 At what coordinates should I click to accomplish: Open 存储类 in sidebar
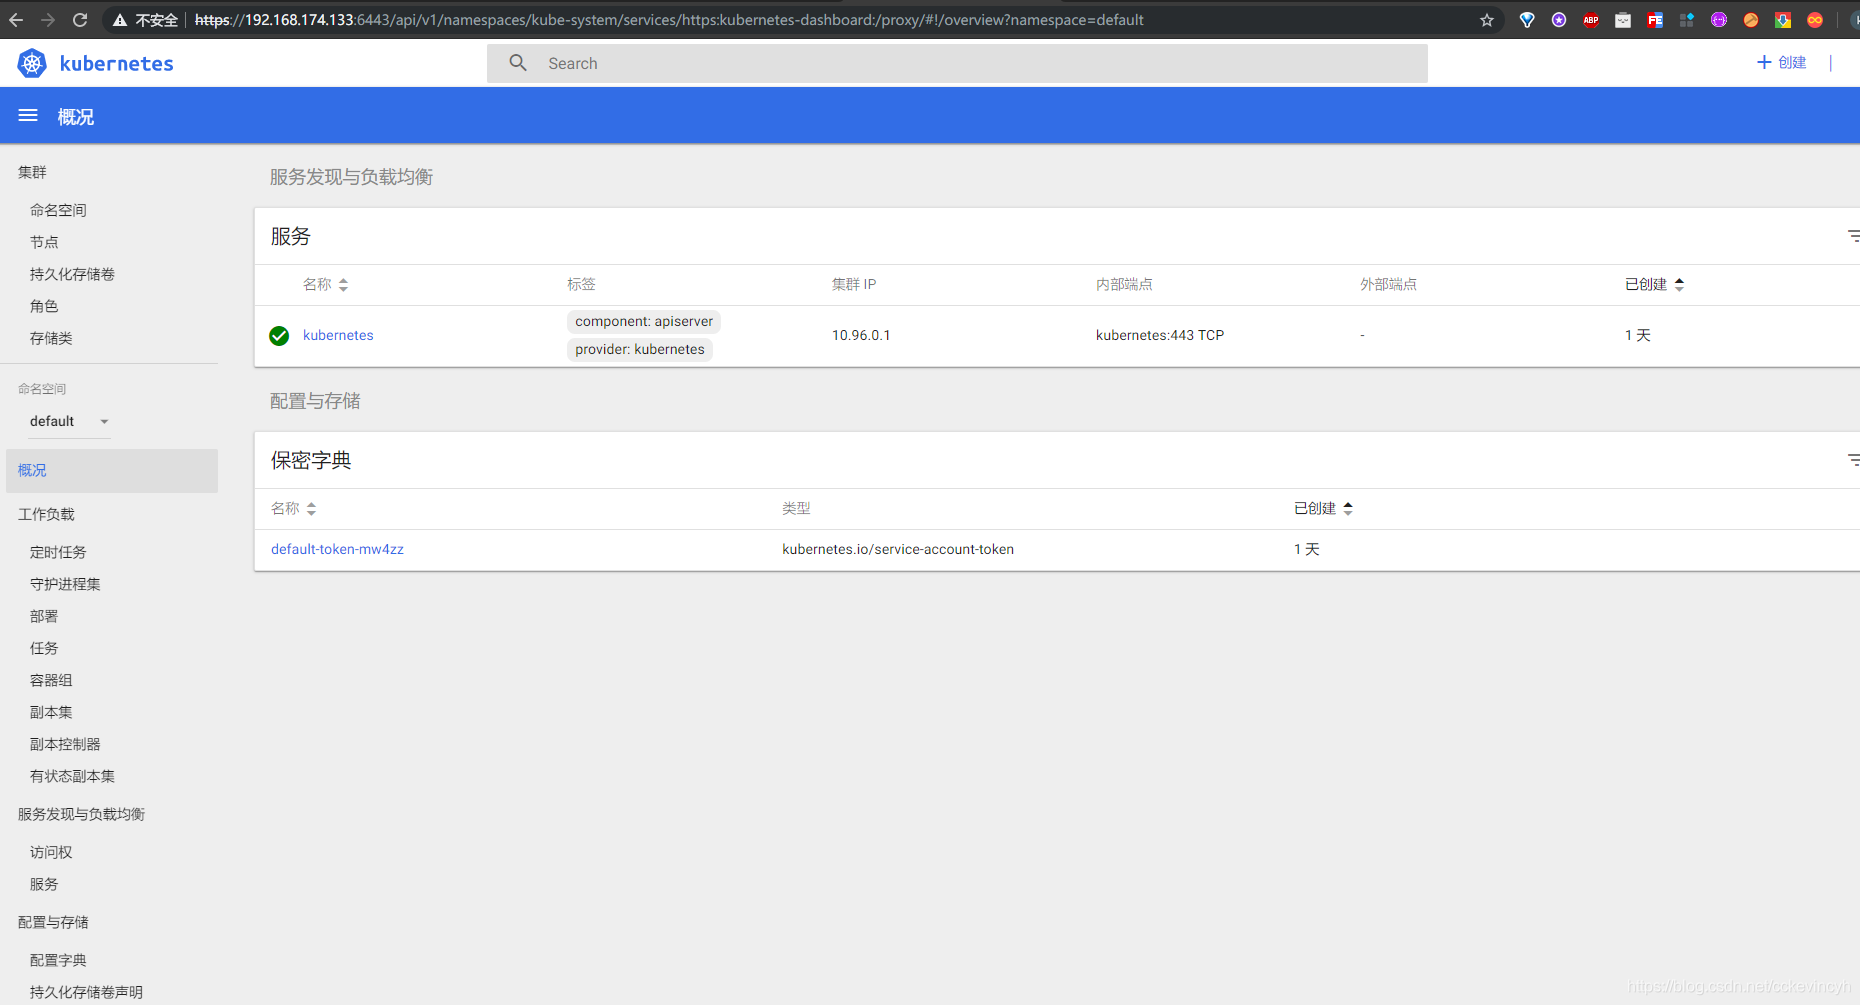point(51,338)
